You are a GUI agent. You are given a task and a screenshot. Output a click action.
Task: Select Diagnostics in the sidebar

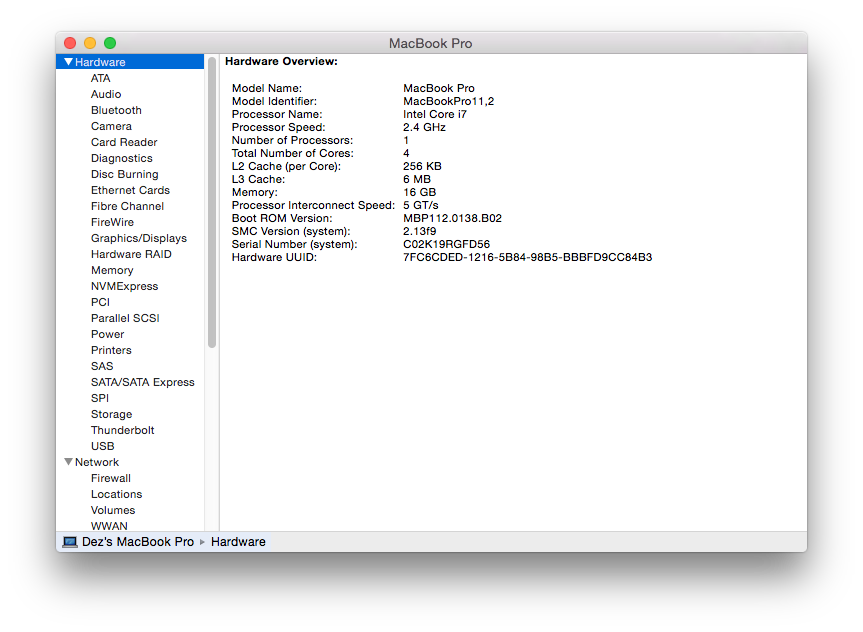(x=122, y=158)
